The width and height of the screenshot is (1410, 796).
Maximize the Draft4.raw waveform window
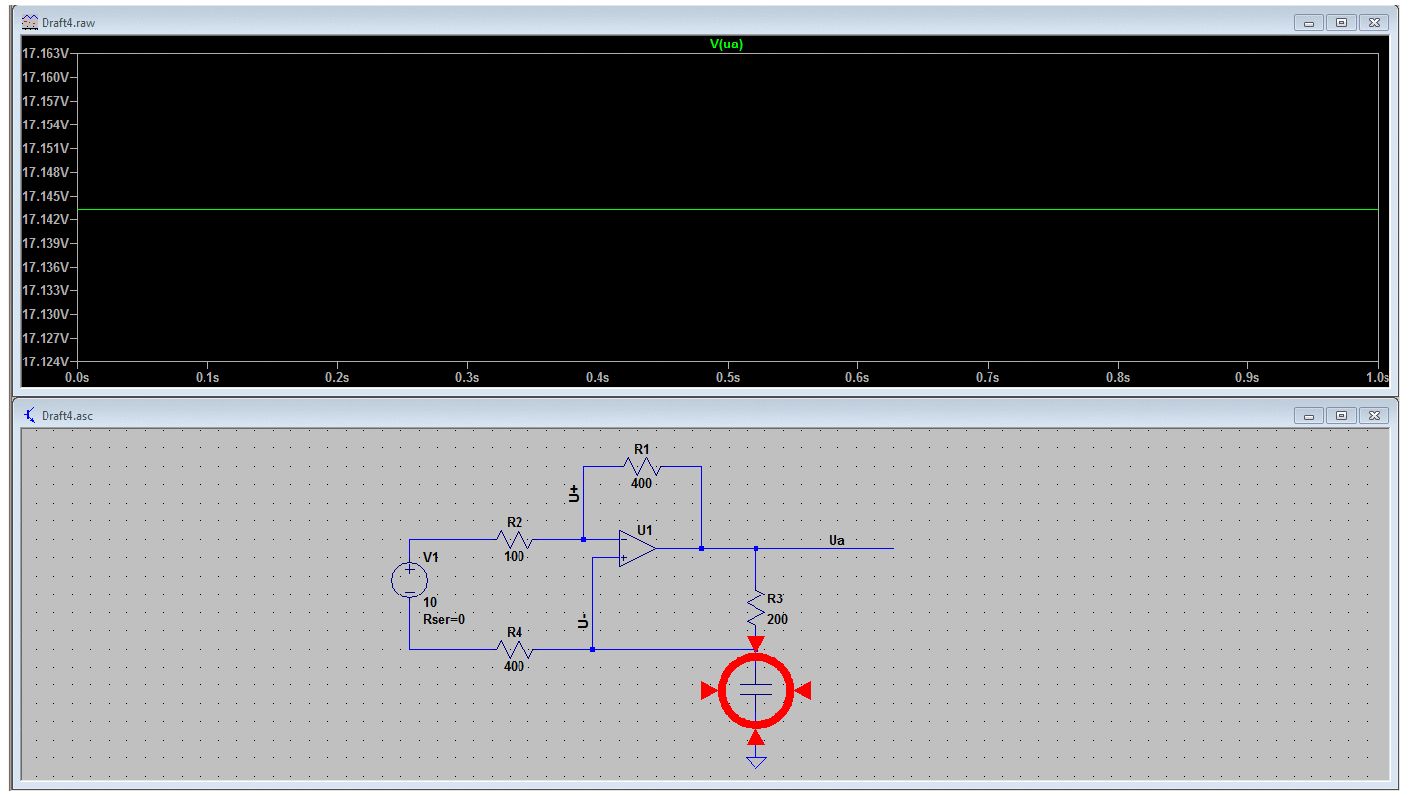coord(1342,22)
